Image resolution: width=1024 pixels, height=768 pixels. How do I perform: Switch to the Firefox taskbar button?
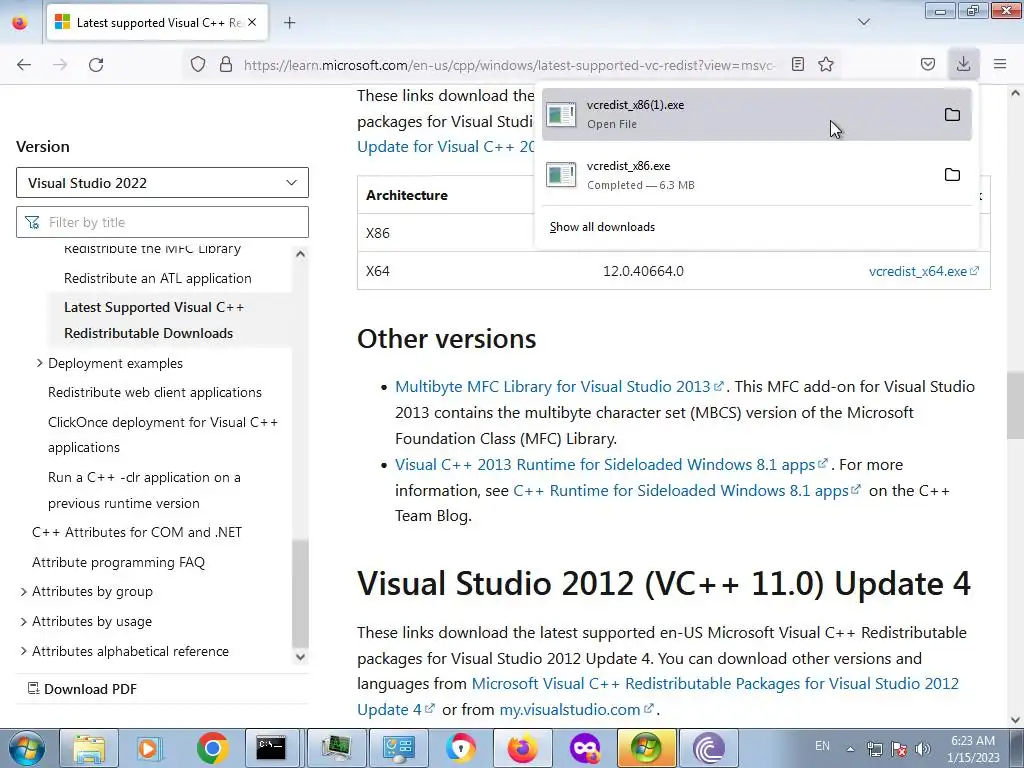pyautogui.click(x=522, y=748)
